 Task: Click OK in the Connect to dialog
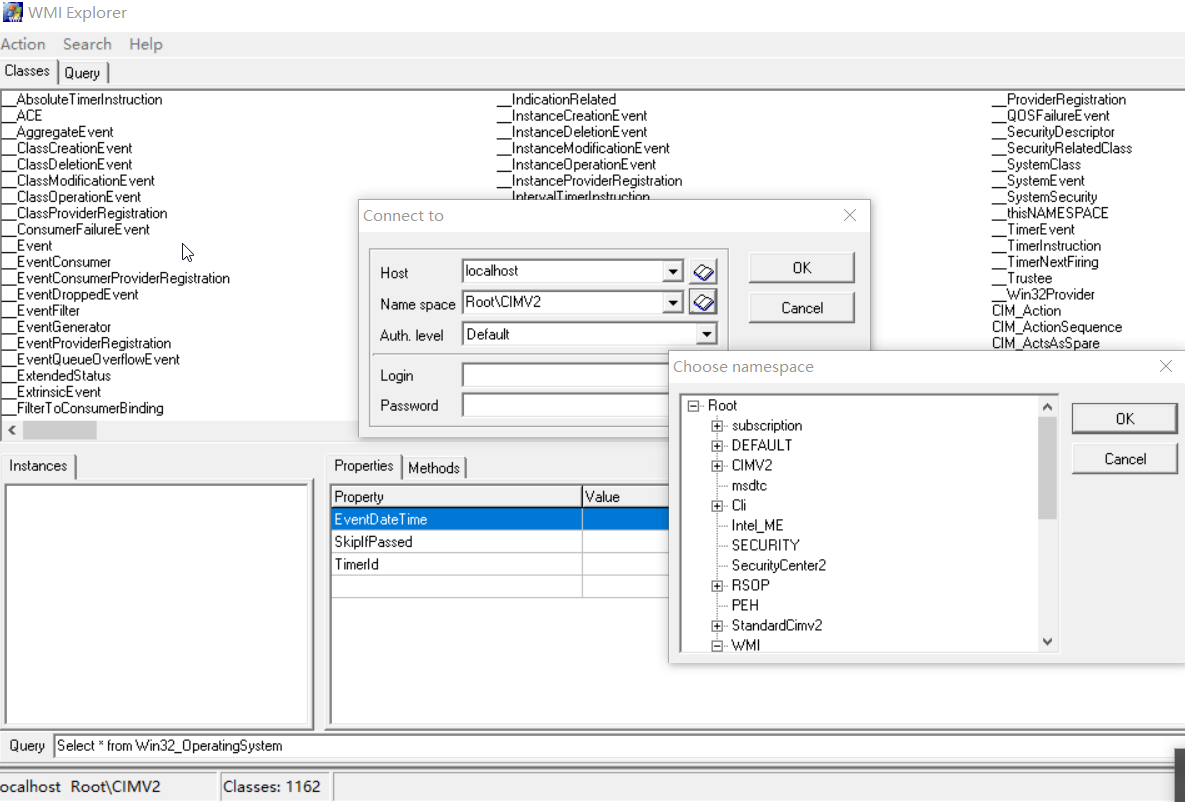(802, 268)
